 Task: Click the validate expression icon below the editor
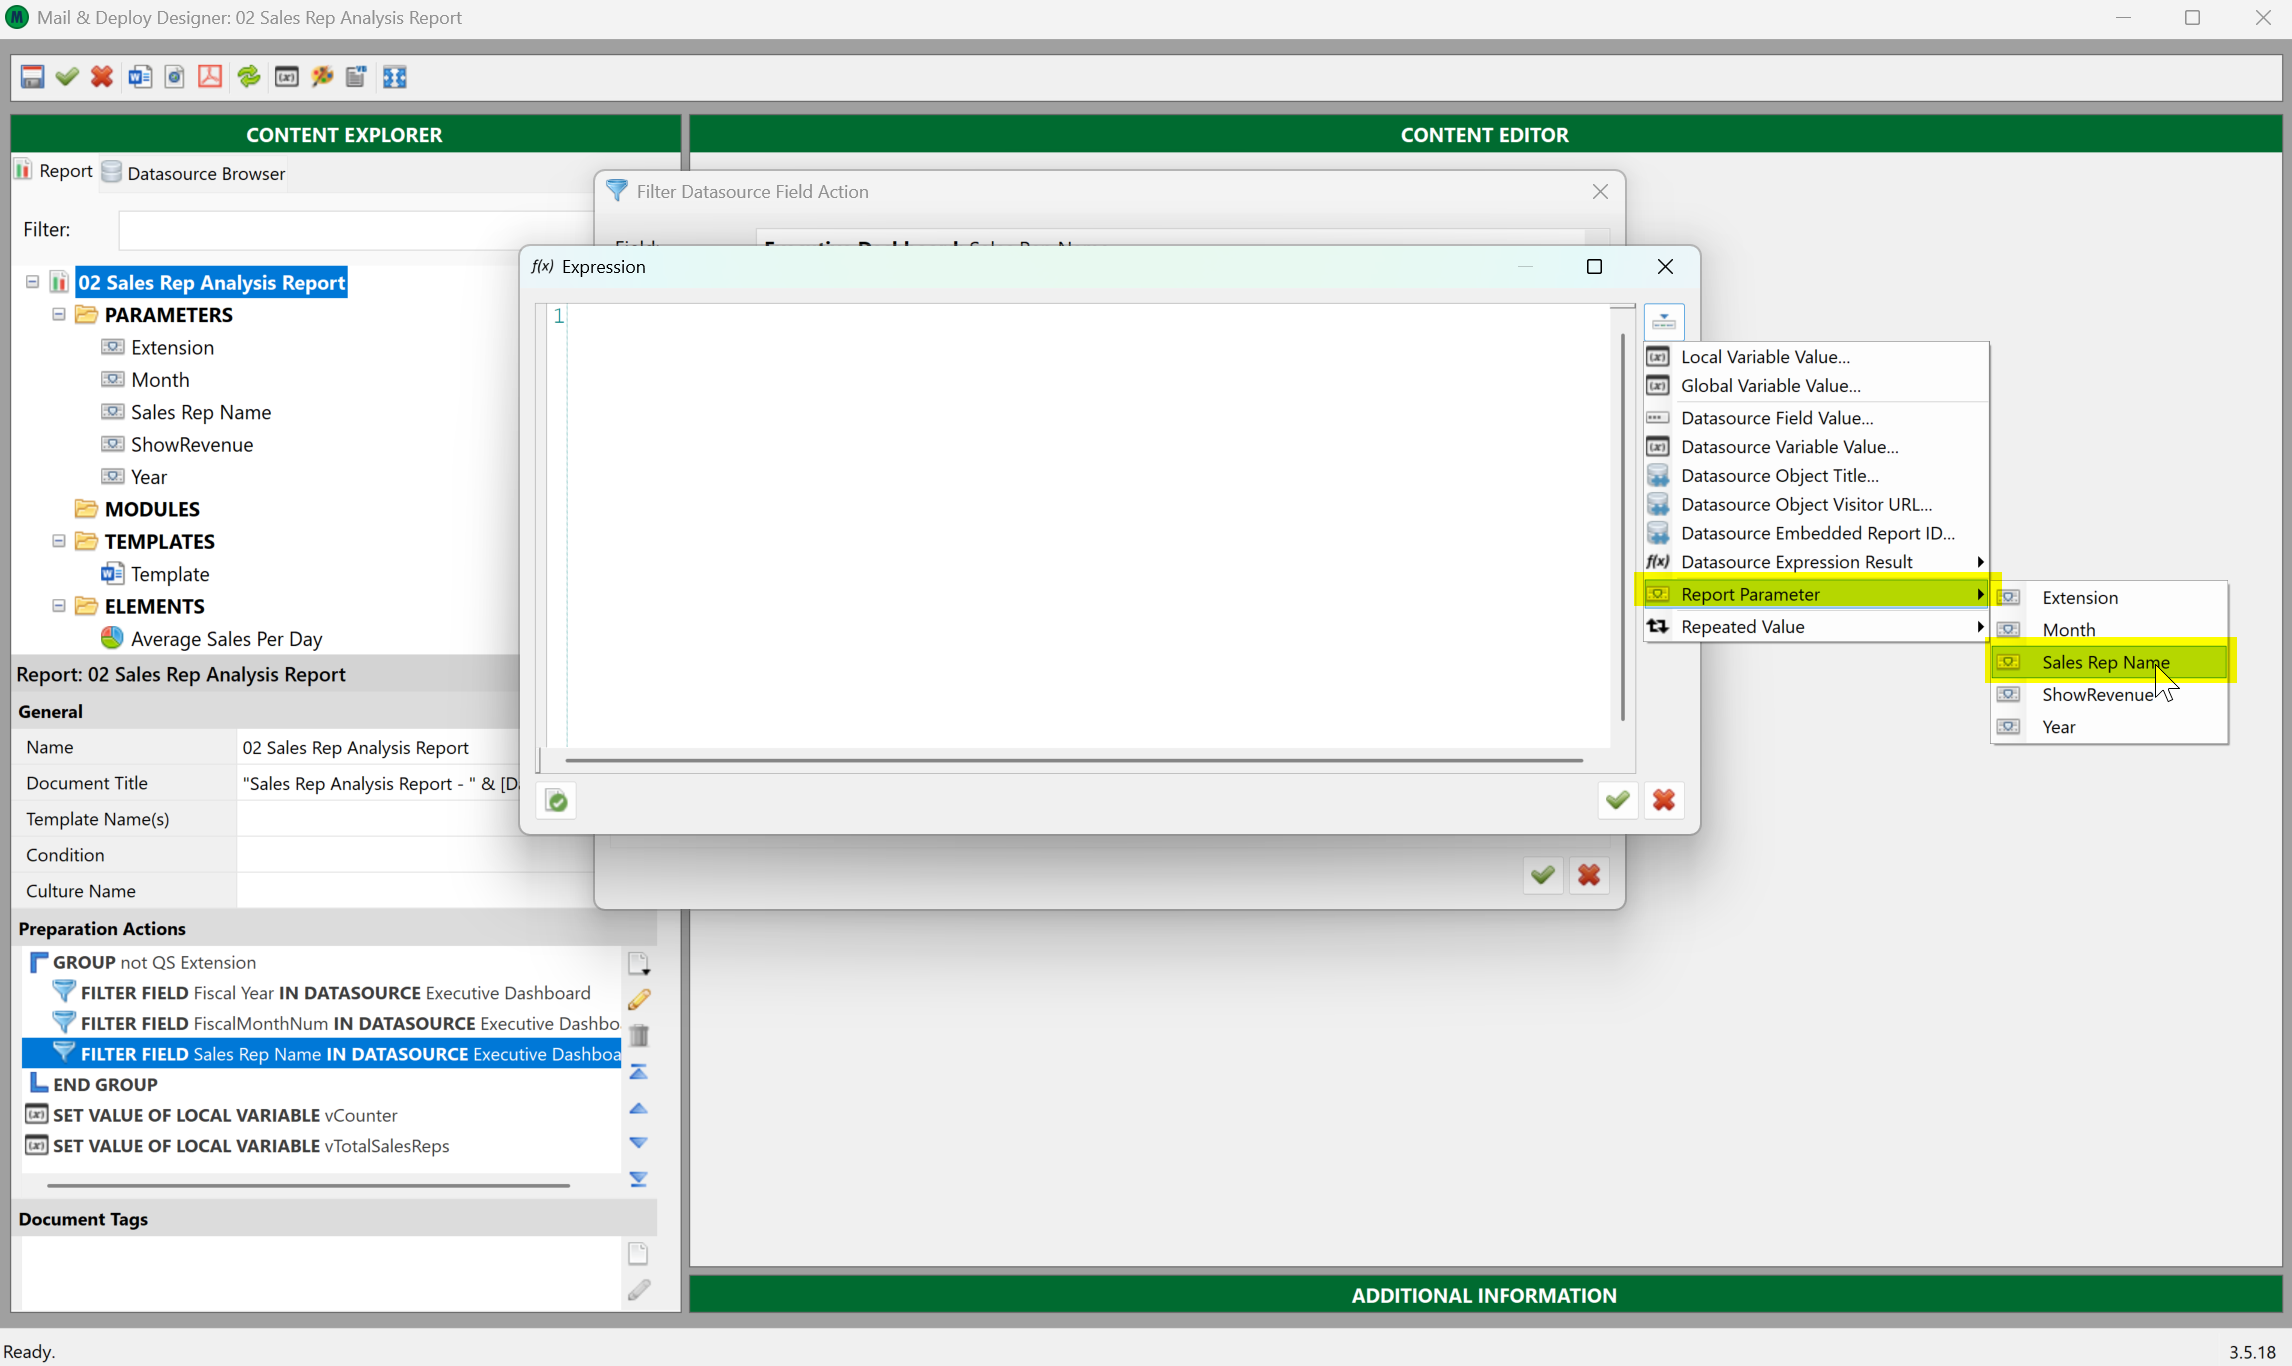click(557, 801)
